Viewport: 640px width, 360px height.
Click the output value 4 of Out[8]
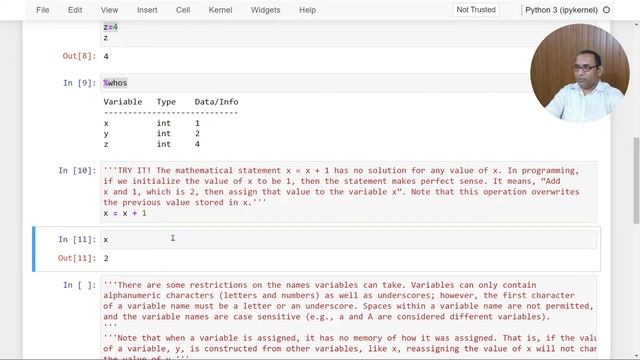(x=106, y=56)
